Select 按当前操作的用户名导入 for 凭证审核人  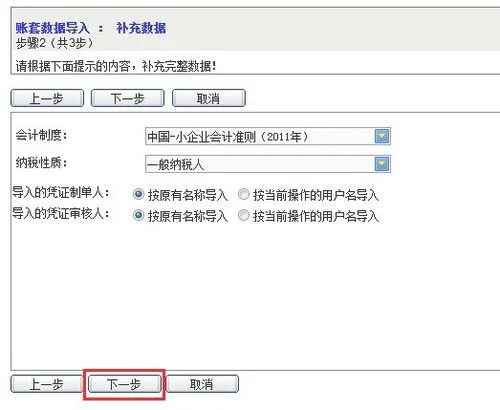pyautogui.click(x=244, y=215)
